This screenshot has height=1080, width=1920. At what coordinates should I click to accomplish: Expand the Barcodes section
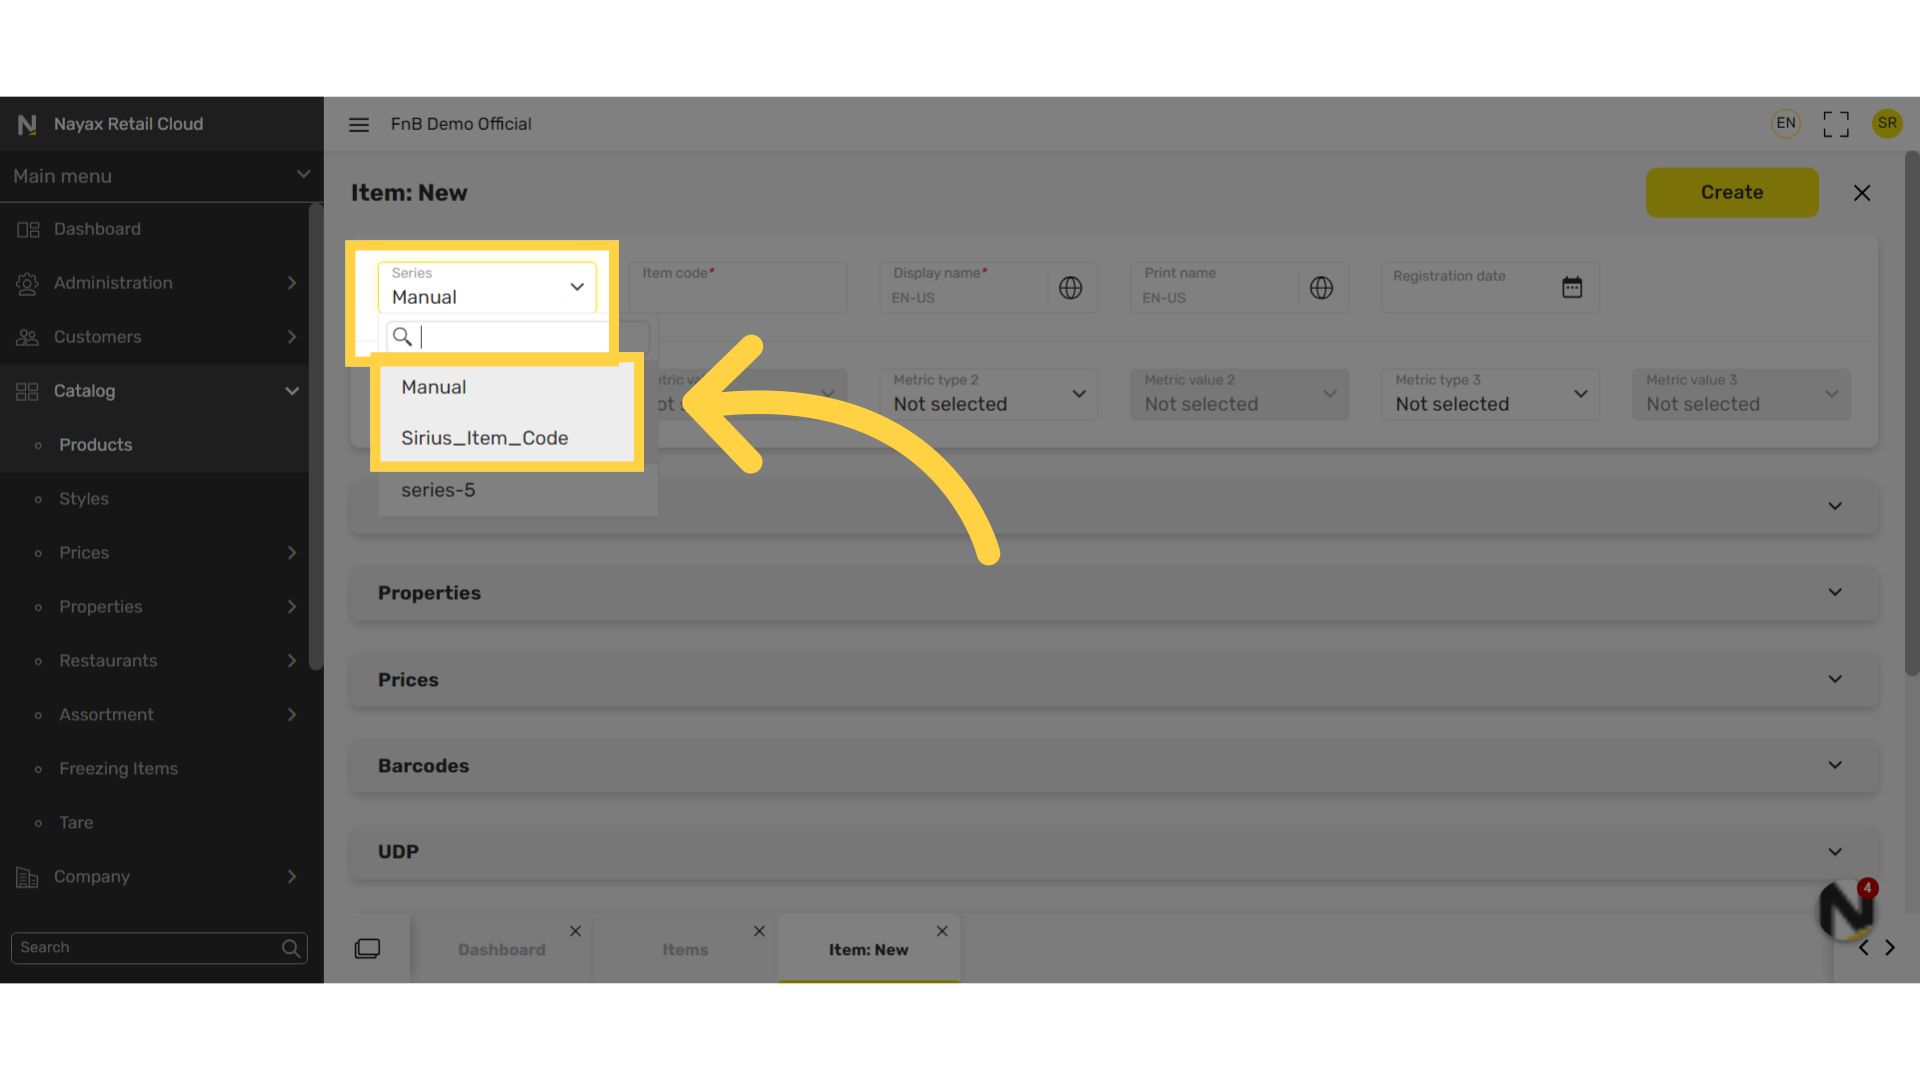1113,766
